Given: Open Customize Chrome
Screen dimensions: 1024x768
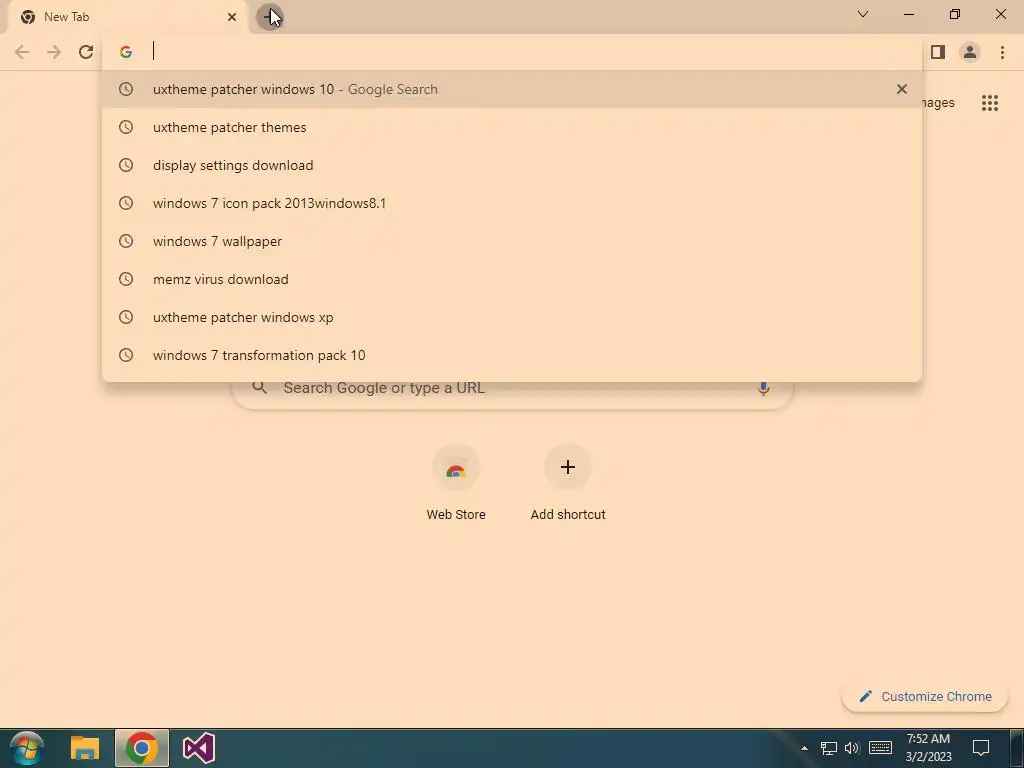Looking at the screenshot, I should [925, 696].
